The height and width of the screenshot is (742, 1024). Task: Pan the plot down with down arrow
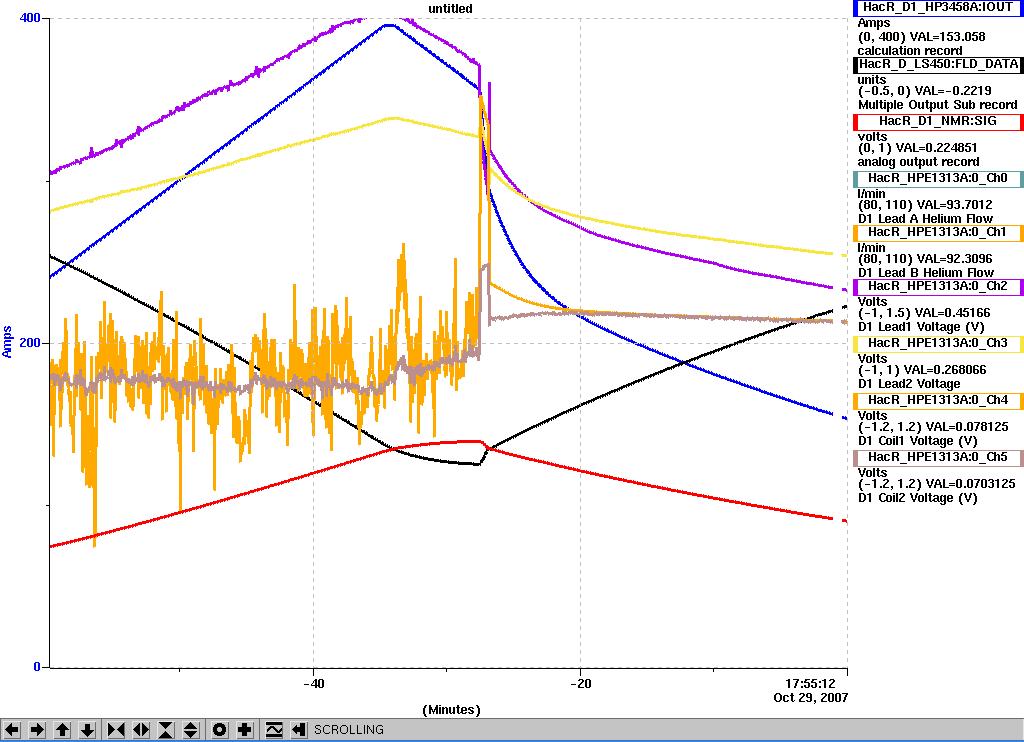coord(88,730)
